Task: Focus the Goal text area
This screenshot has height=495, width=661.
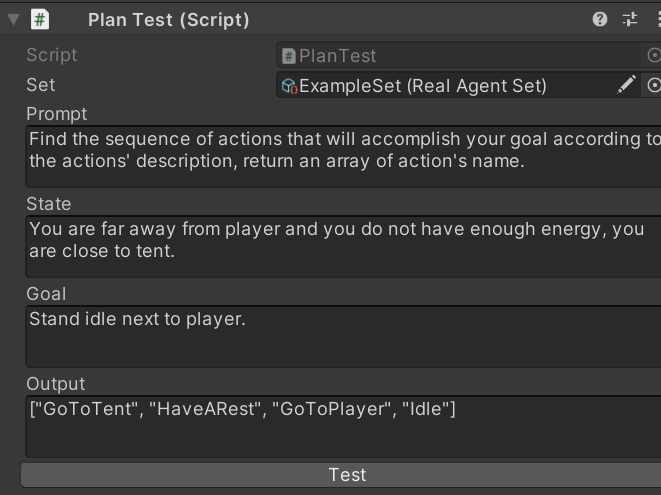Action: click(x=343, y=336)
